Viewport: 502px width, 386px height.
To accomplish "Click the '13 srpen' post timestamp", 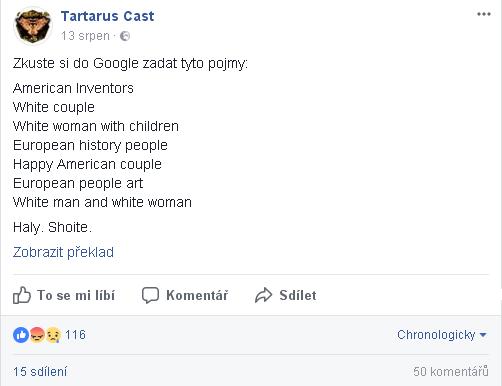I will (x=85, y=36).
